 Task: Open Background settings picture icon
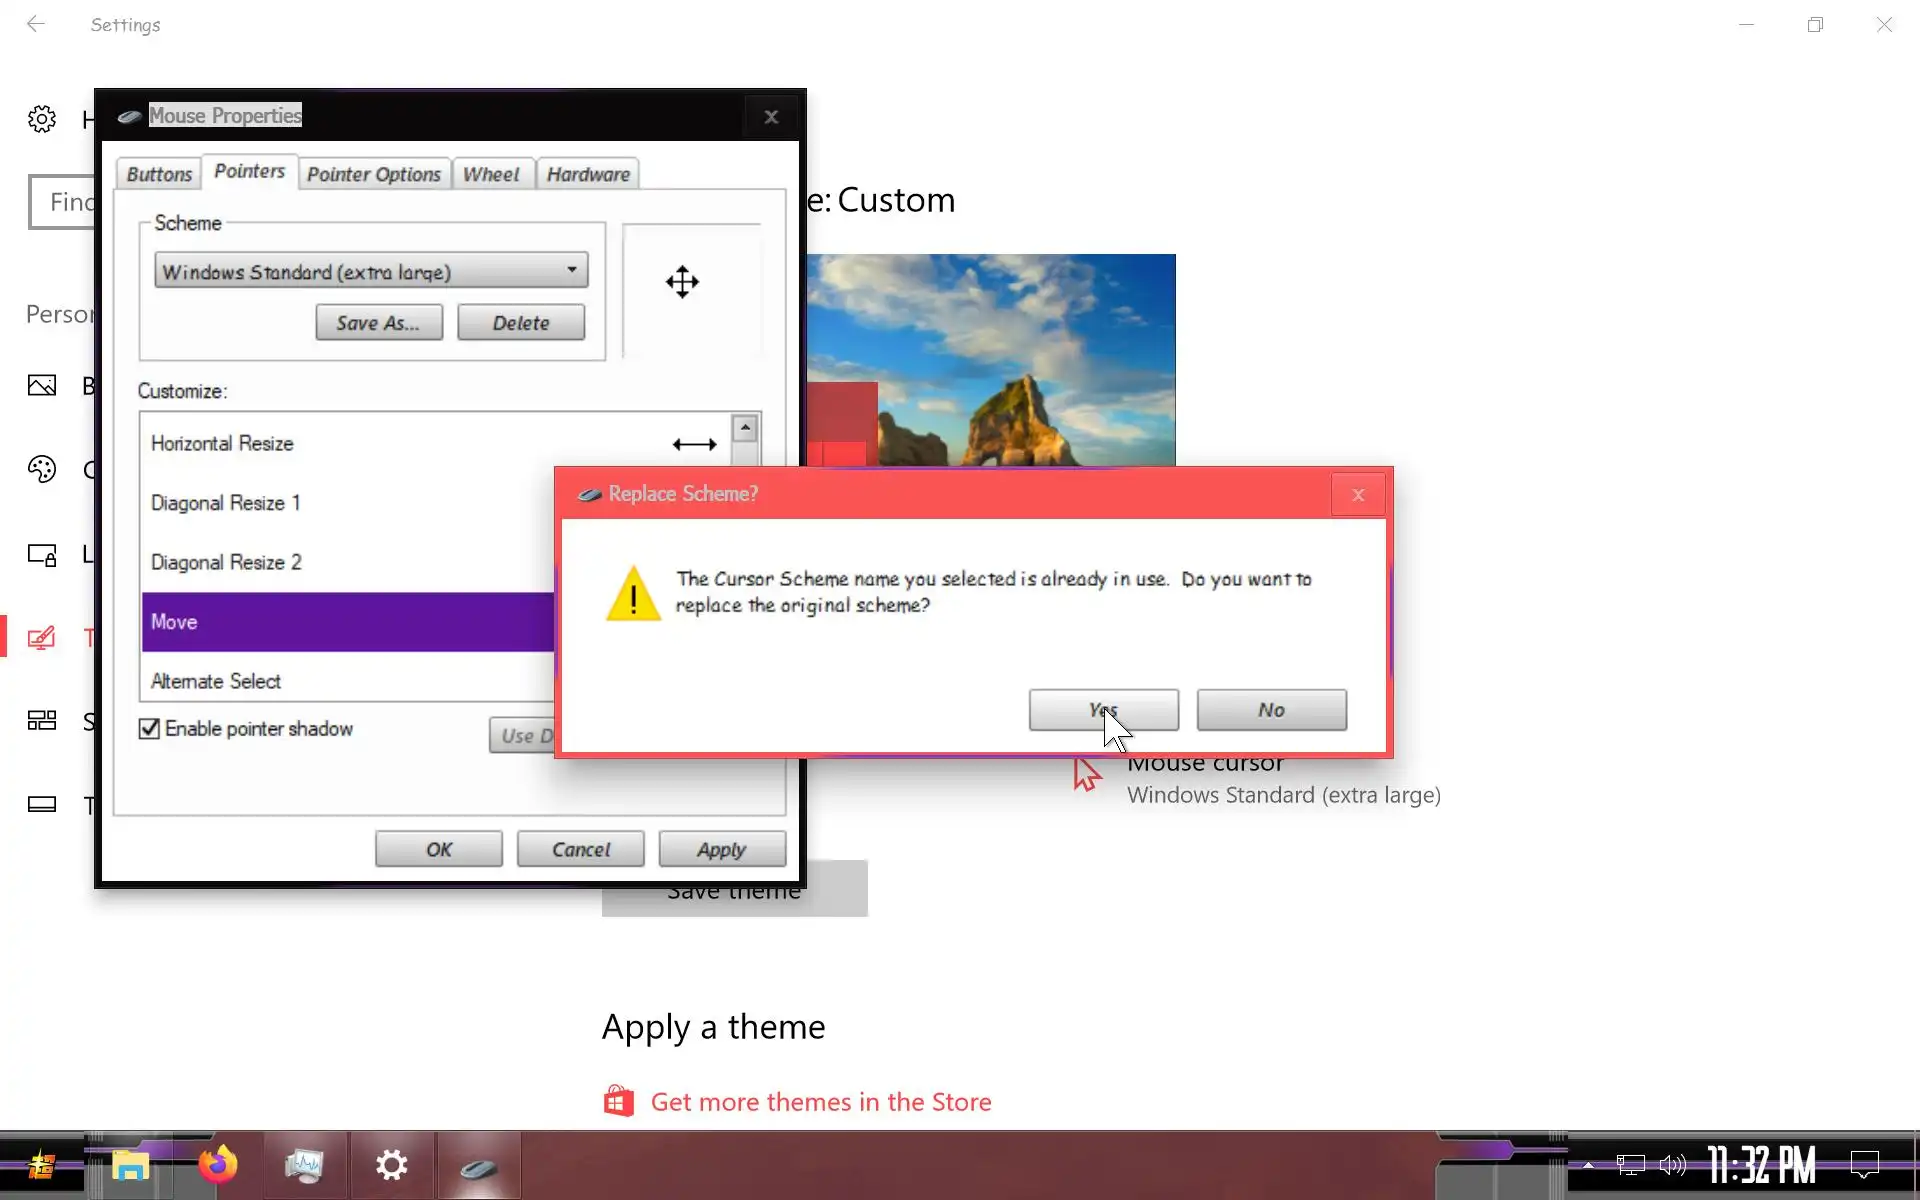point(42,385)
